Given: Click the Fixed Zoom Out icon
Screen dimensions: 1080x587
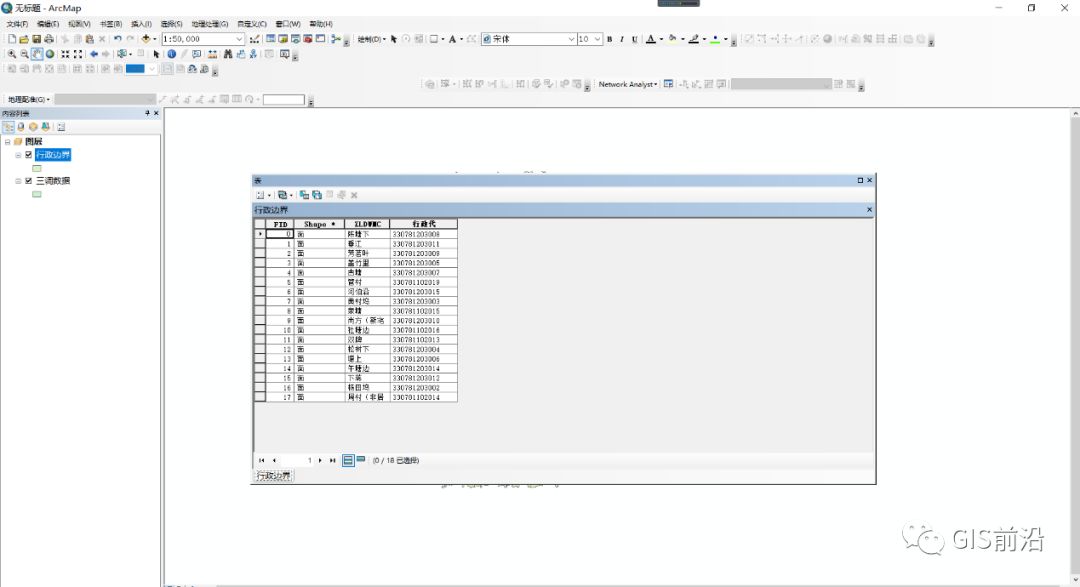Looking at the screenshot, I should tap(78, 54).
